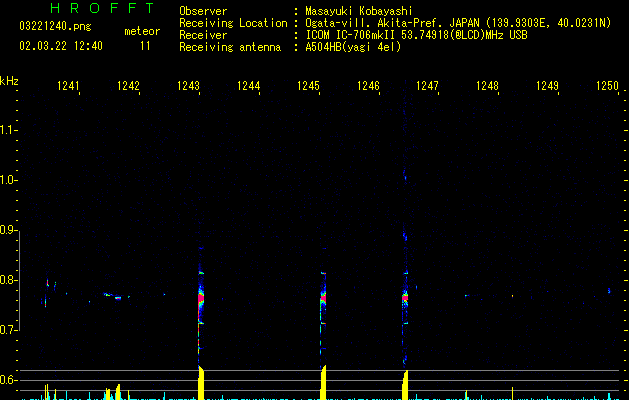Click the 1248 time axis marker
The image size is (629, 400).
[x=487, y=86]
